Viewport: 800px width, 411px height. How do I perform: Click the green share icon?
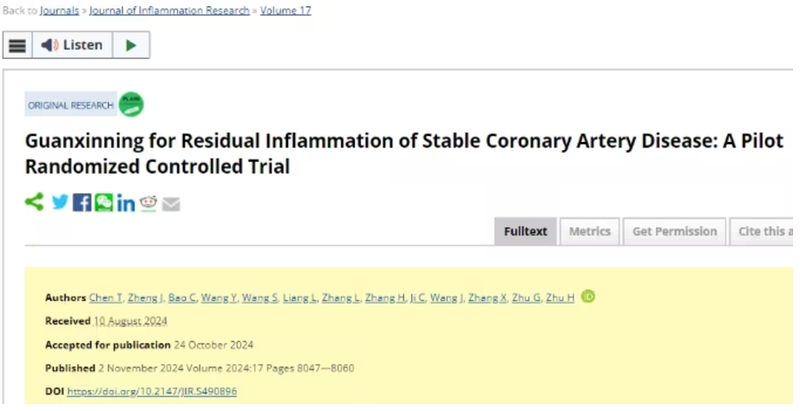pyautogui.click(x=34, y=202)
